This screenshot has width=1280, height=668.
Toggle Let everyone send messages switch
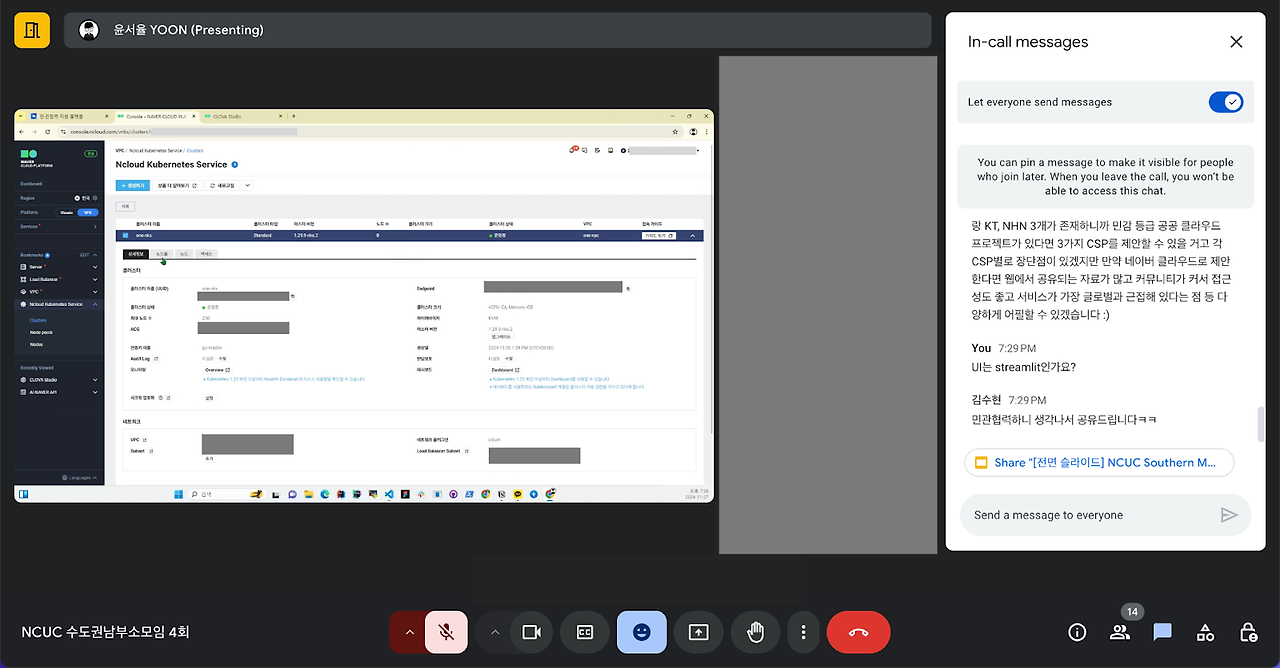(x=1226, y=102)
